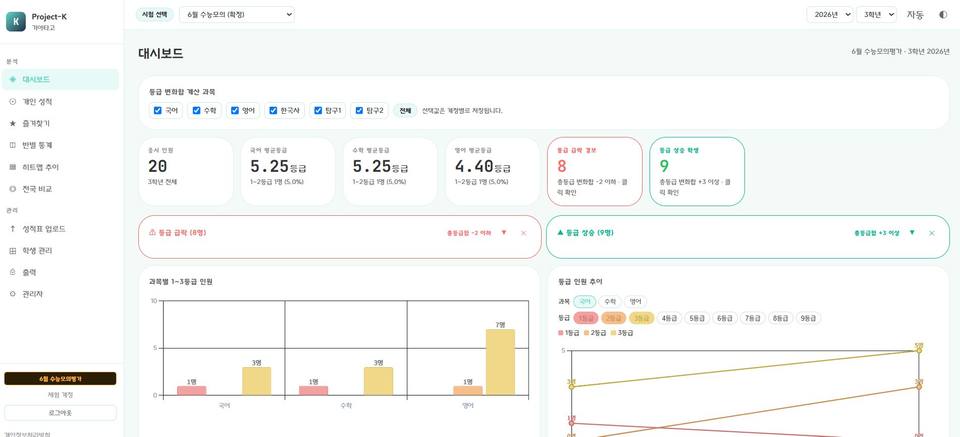Toggle the 1등급 grade chip
Image resolution: width=960 pixels, height=437 pixels.
click(x=586, y=318)
